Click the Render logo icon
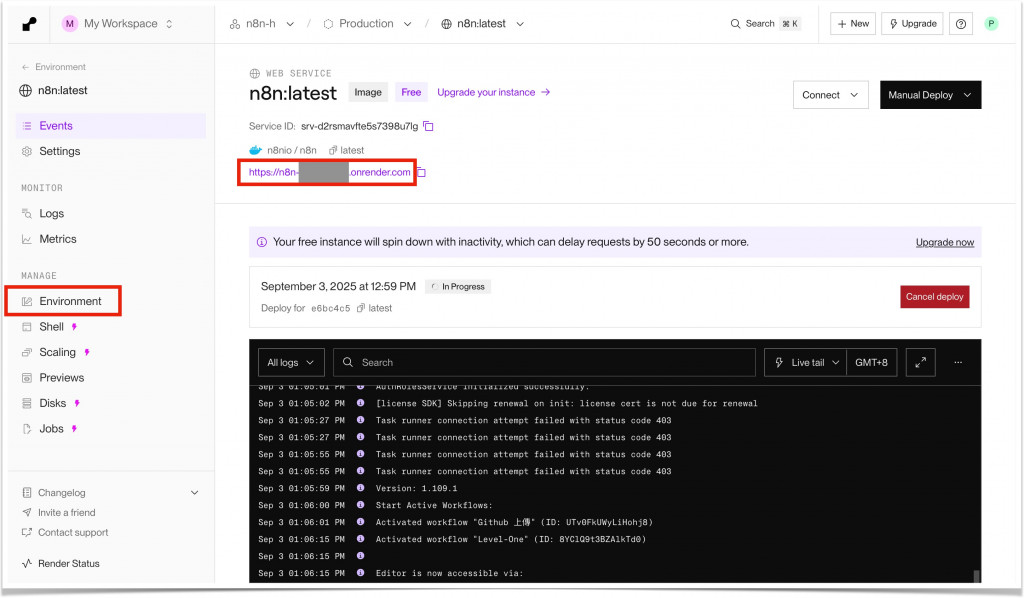Viewport: 1024px width, 598px height. coord(29,24)
